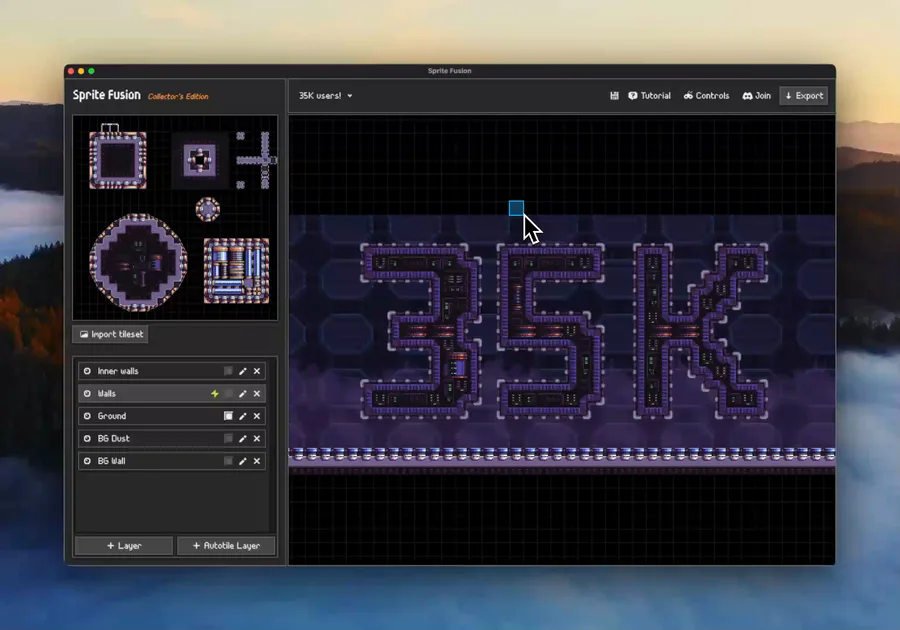Viewport: 900px width, 630px height.
Task: Pick the large round room tile group
Action: click(x=138, y=263)
